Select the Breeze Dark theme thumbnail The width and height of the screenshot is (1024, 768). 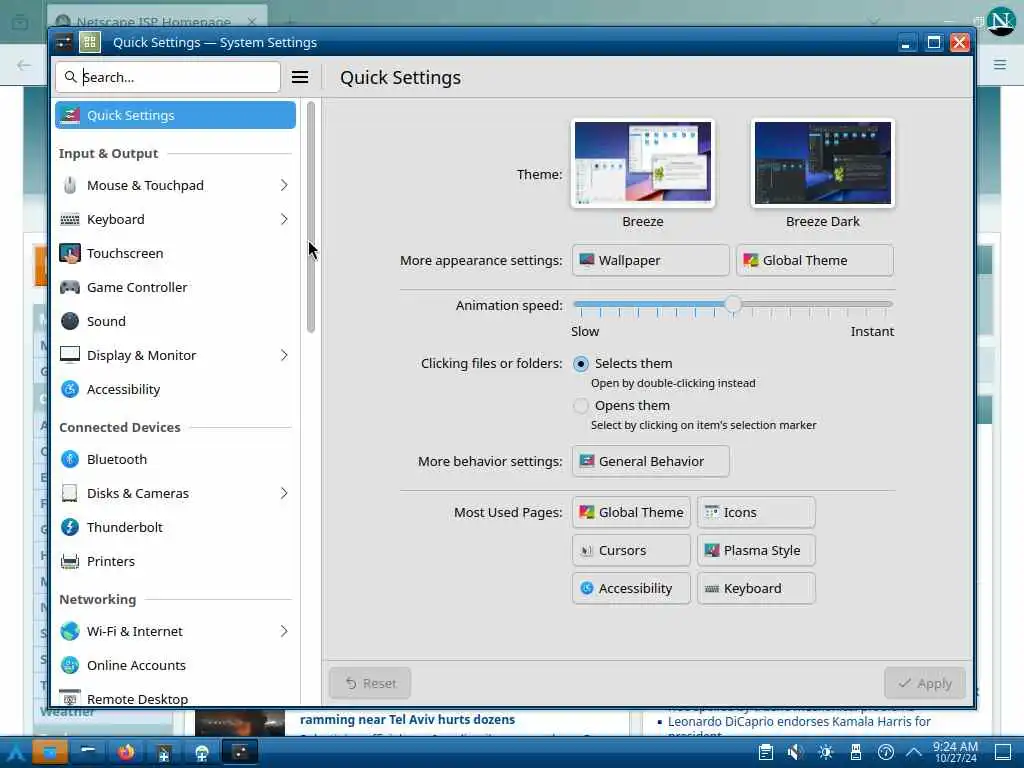823,163
